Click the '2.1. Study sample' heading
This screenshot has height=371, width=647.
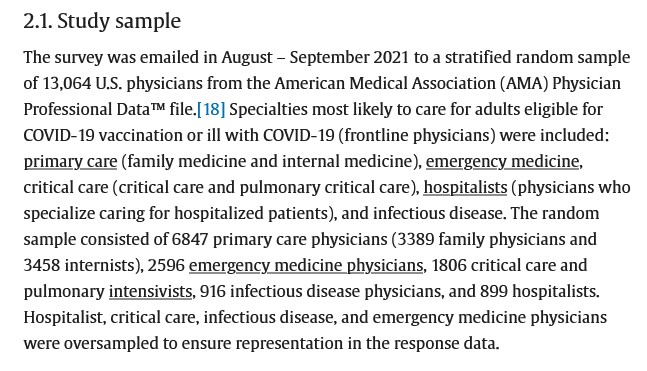tap(102, 21)
